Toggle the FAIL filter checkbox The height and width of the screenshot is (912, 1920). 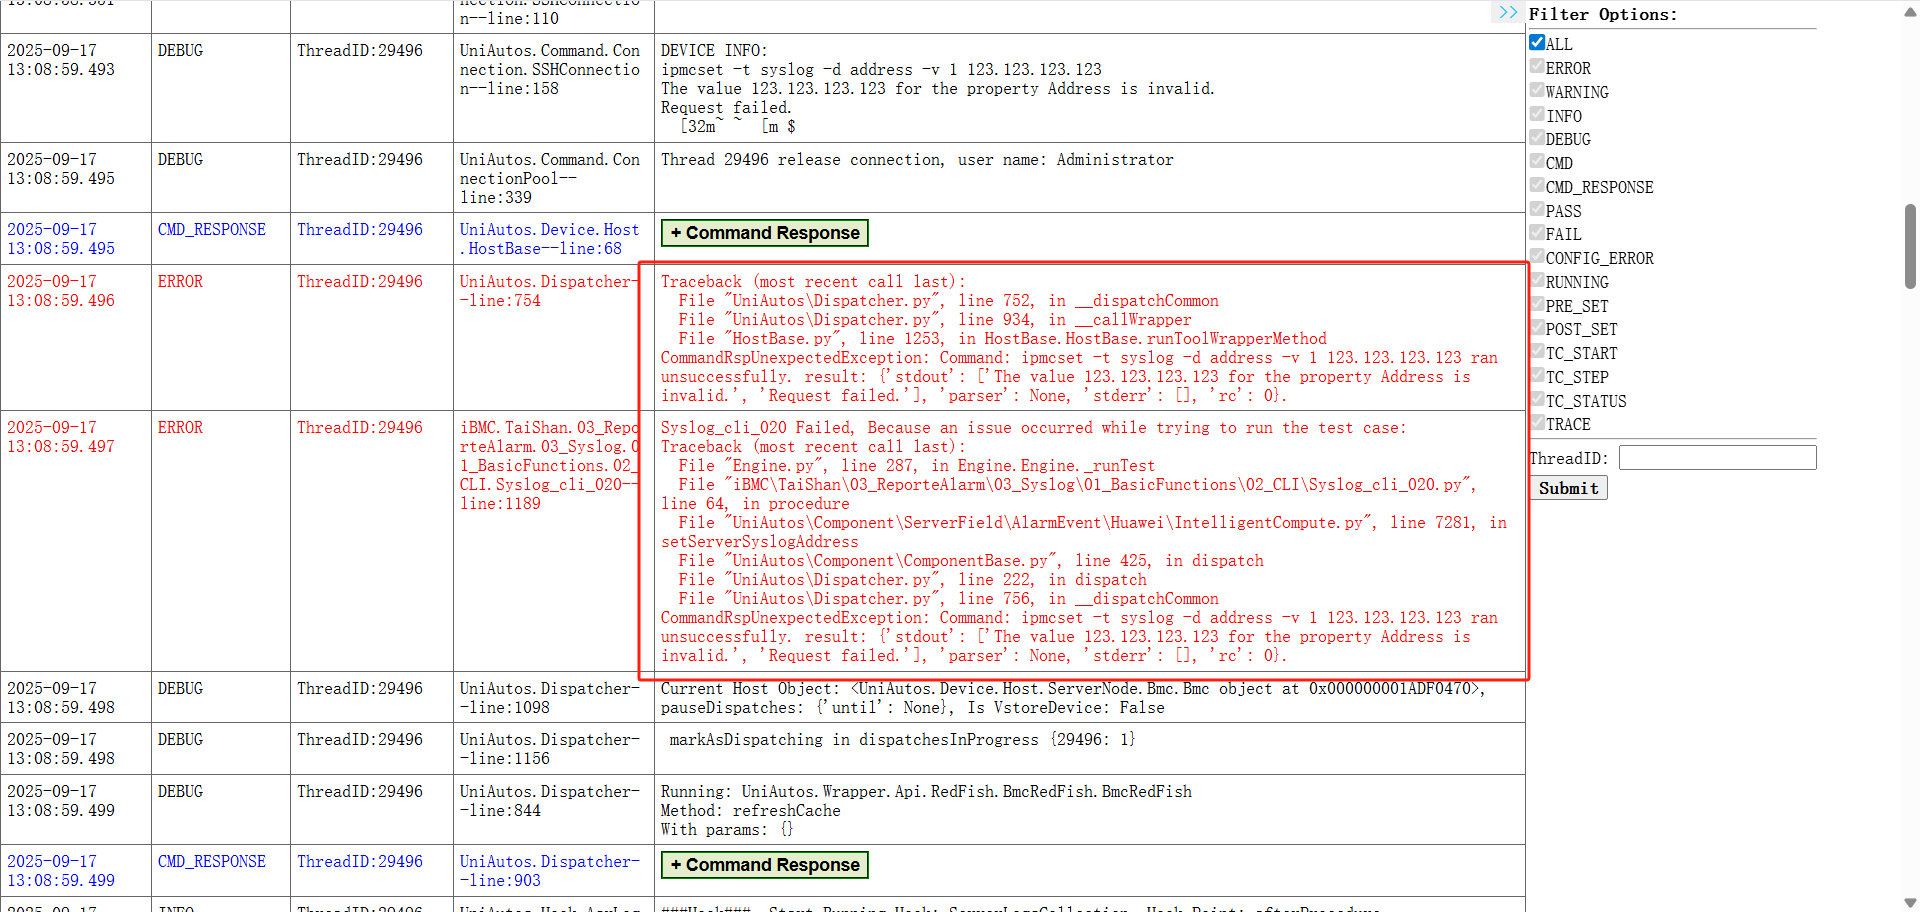[1537, 233]
